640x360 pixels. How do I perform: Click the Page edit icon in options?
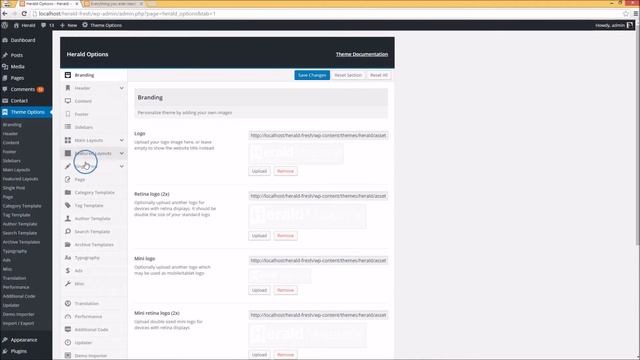(68, 179)
